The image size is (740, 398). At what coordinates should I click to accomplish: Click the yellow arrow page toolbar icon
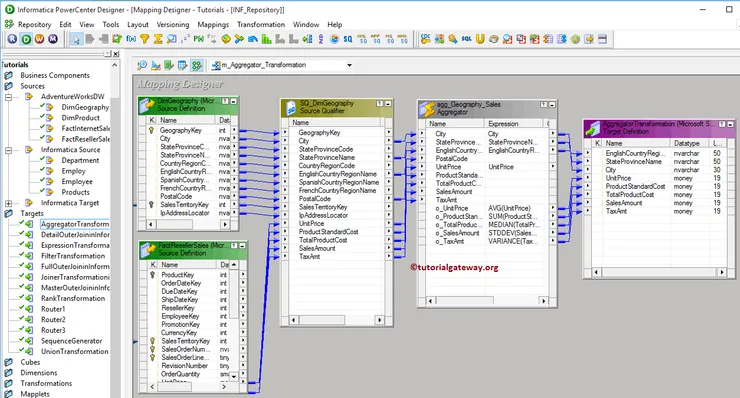pos(589,39)
